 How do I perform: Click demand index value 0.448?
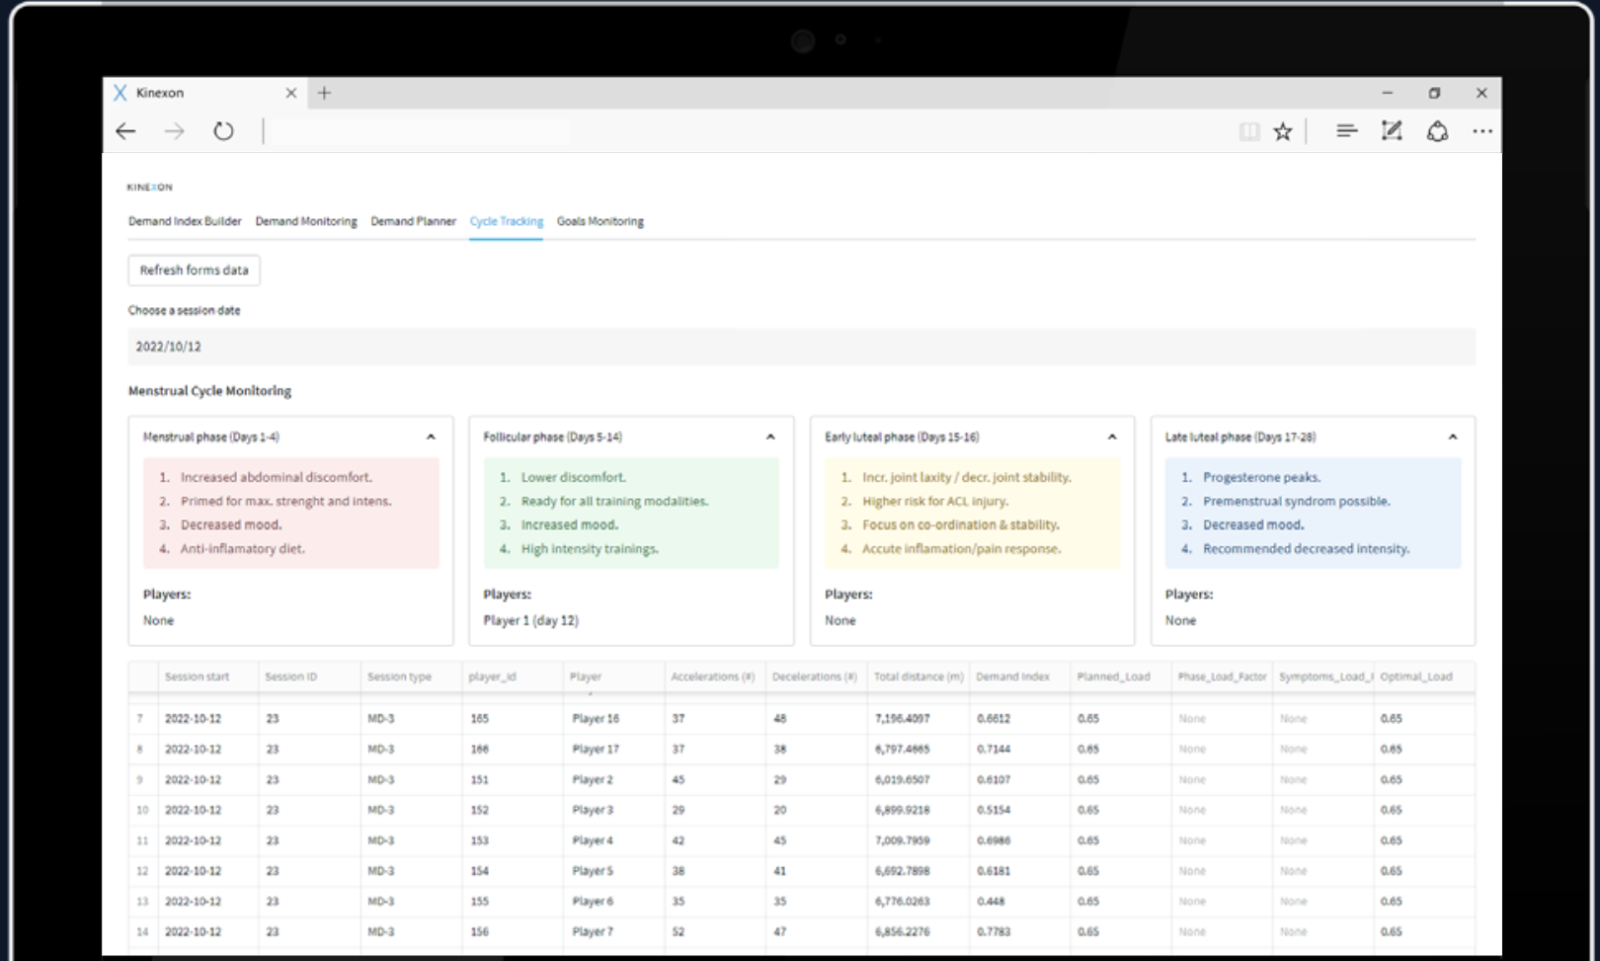(991, 902)
